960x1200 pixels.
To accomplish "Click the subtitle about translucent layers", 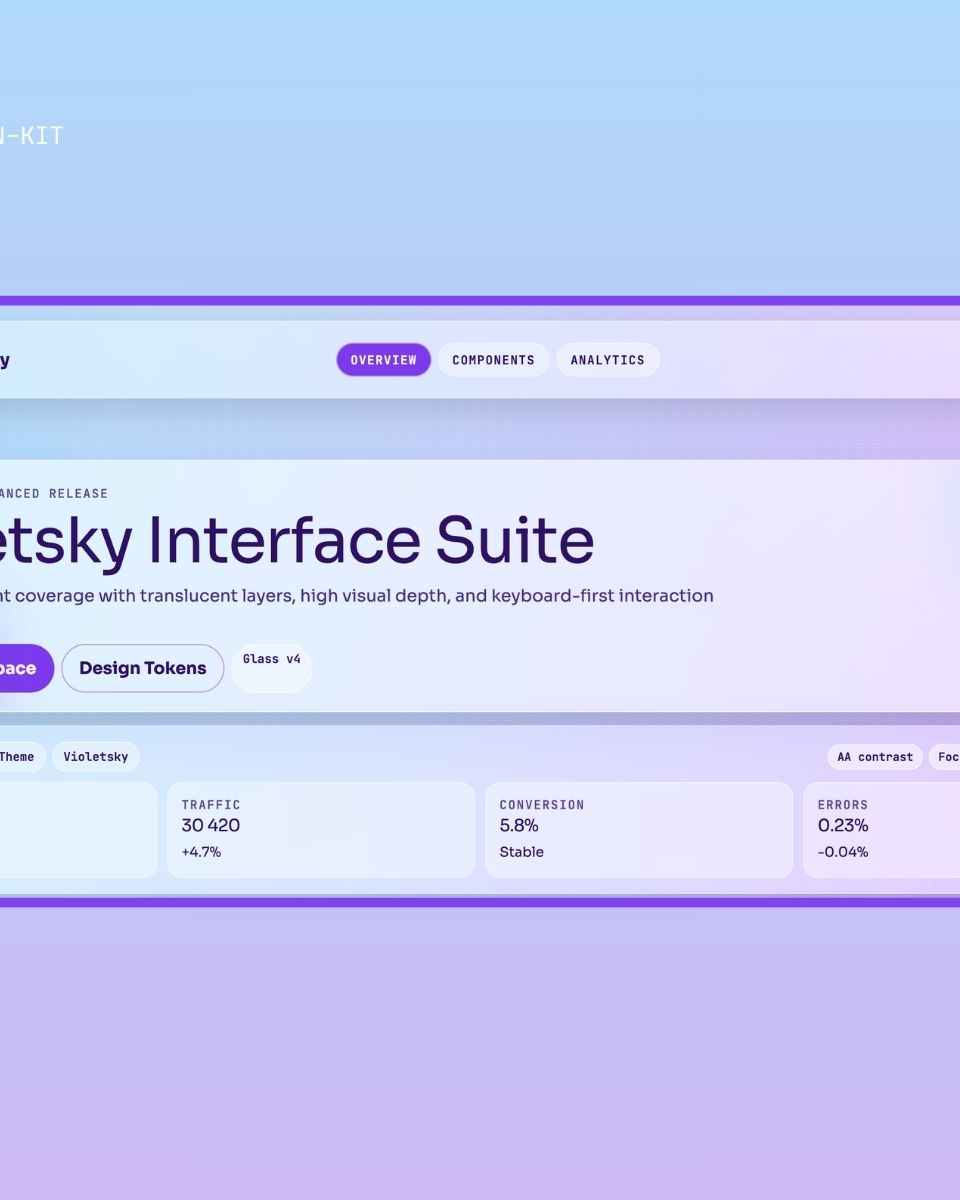I will coord(357,596).
